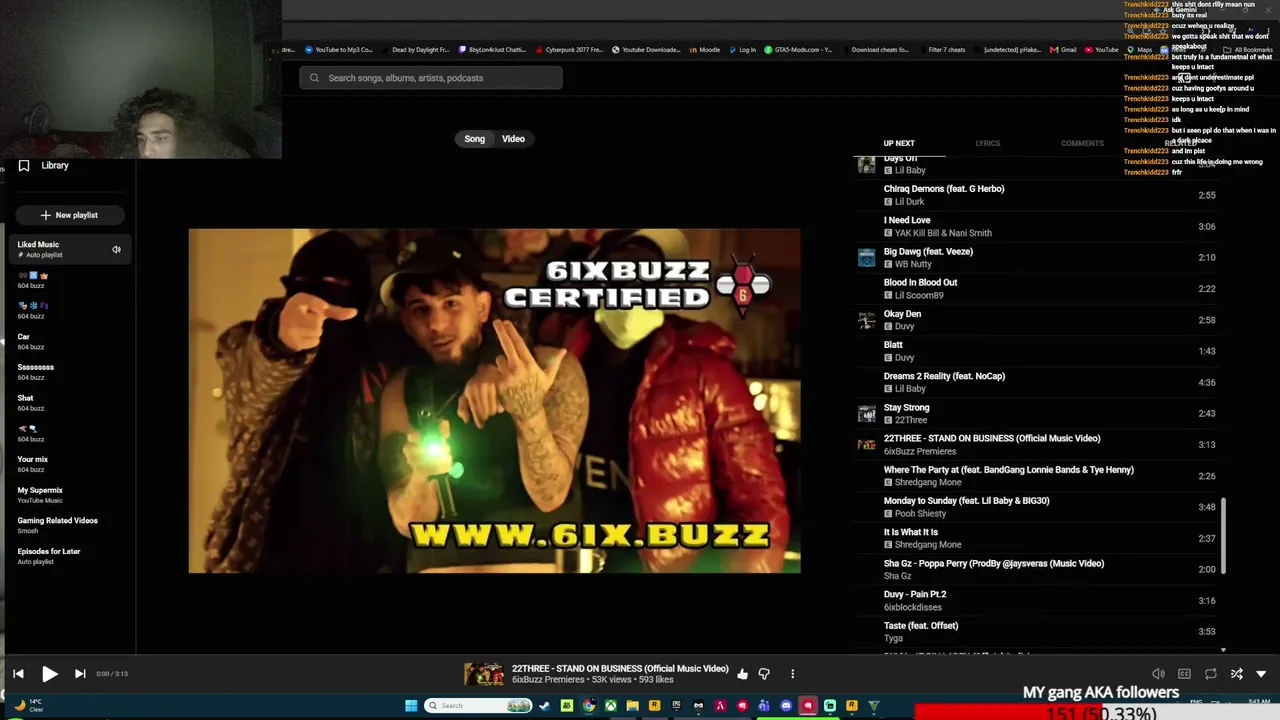The height and width of the screenshot is (720, 1280).
Task: Click the song title in player bar
Action: (620, 669)
